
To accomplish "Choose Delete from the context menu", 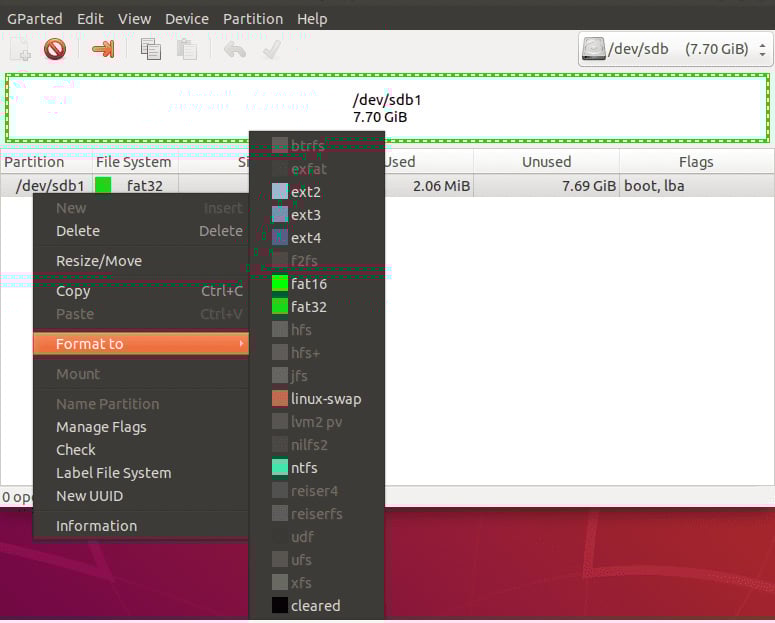I will tap(141, 231).
